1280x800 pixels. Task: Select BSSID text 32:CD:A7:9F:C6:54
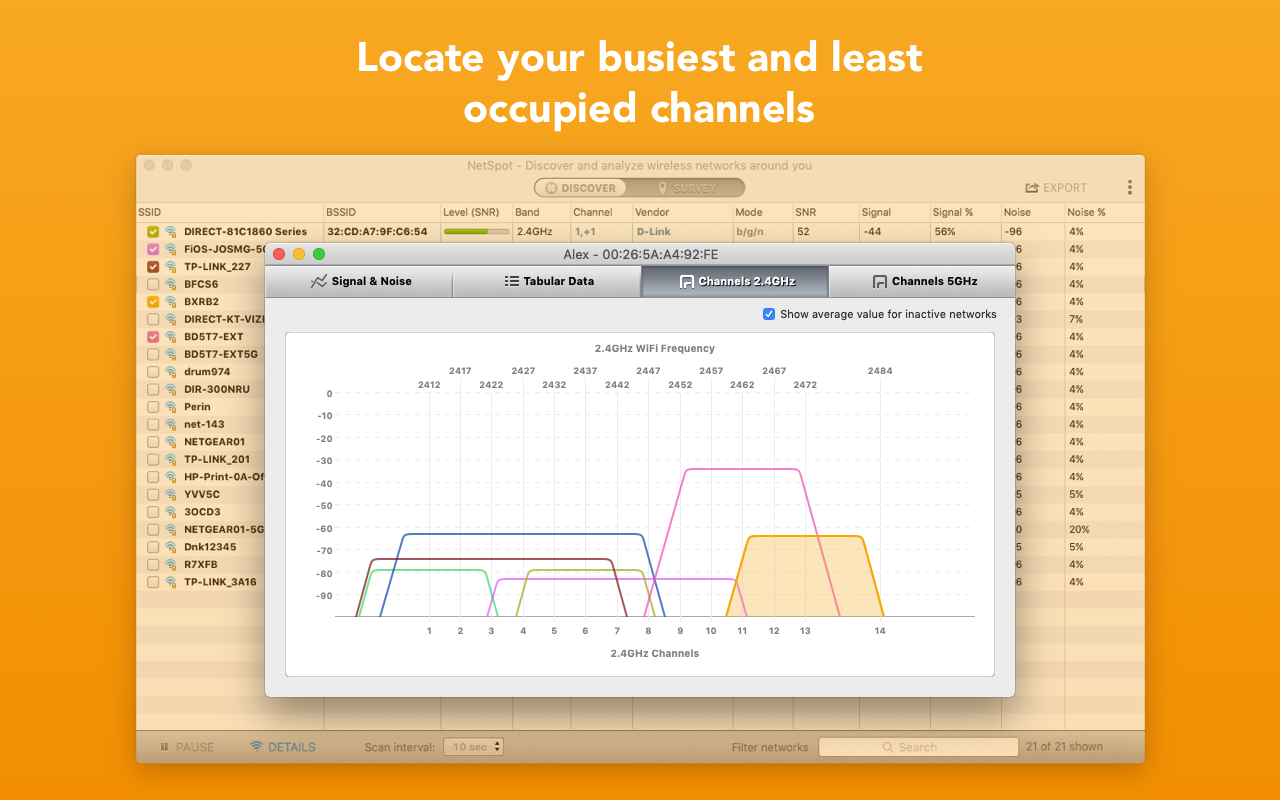pyautogui.click(x=377, y=232)
